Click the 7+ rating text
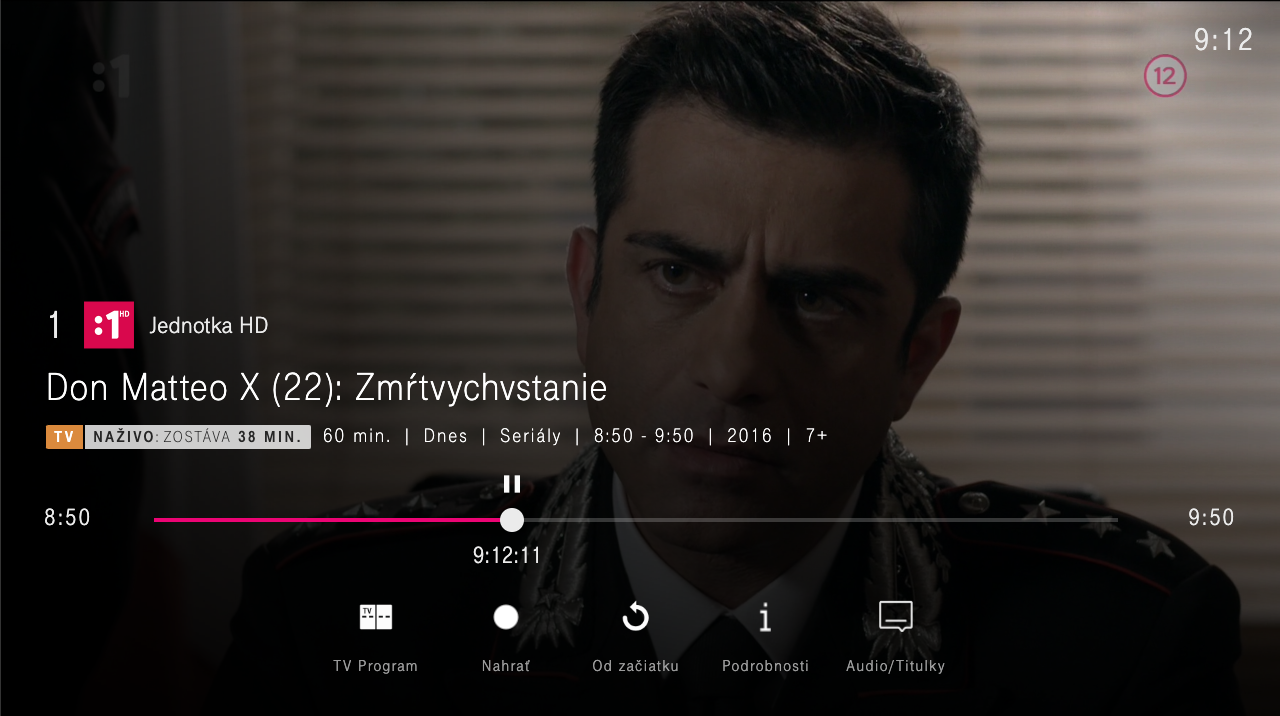1280x716 pixels. (816, 437)
